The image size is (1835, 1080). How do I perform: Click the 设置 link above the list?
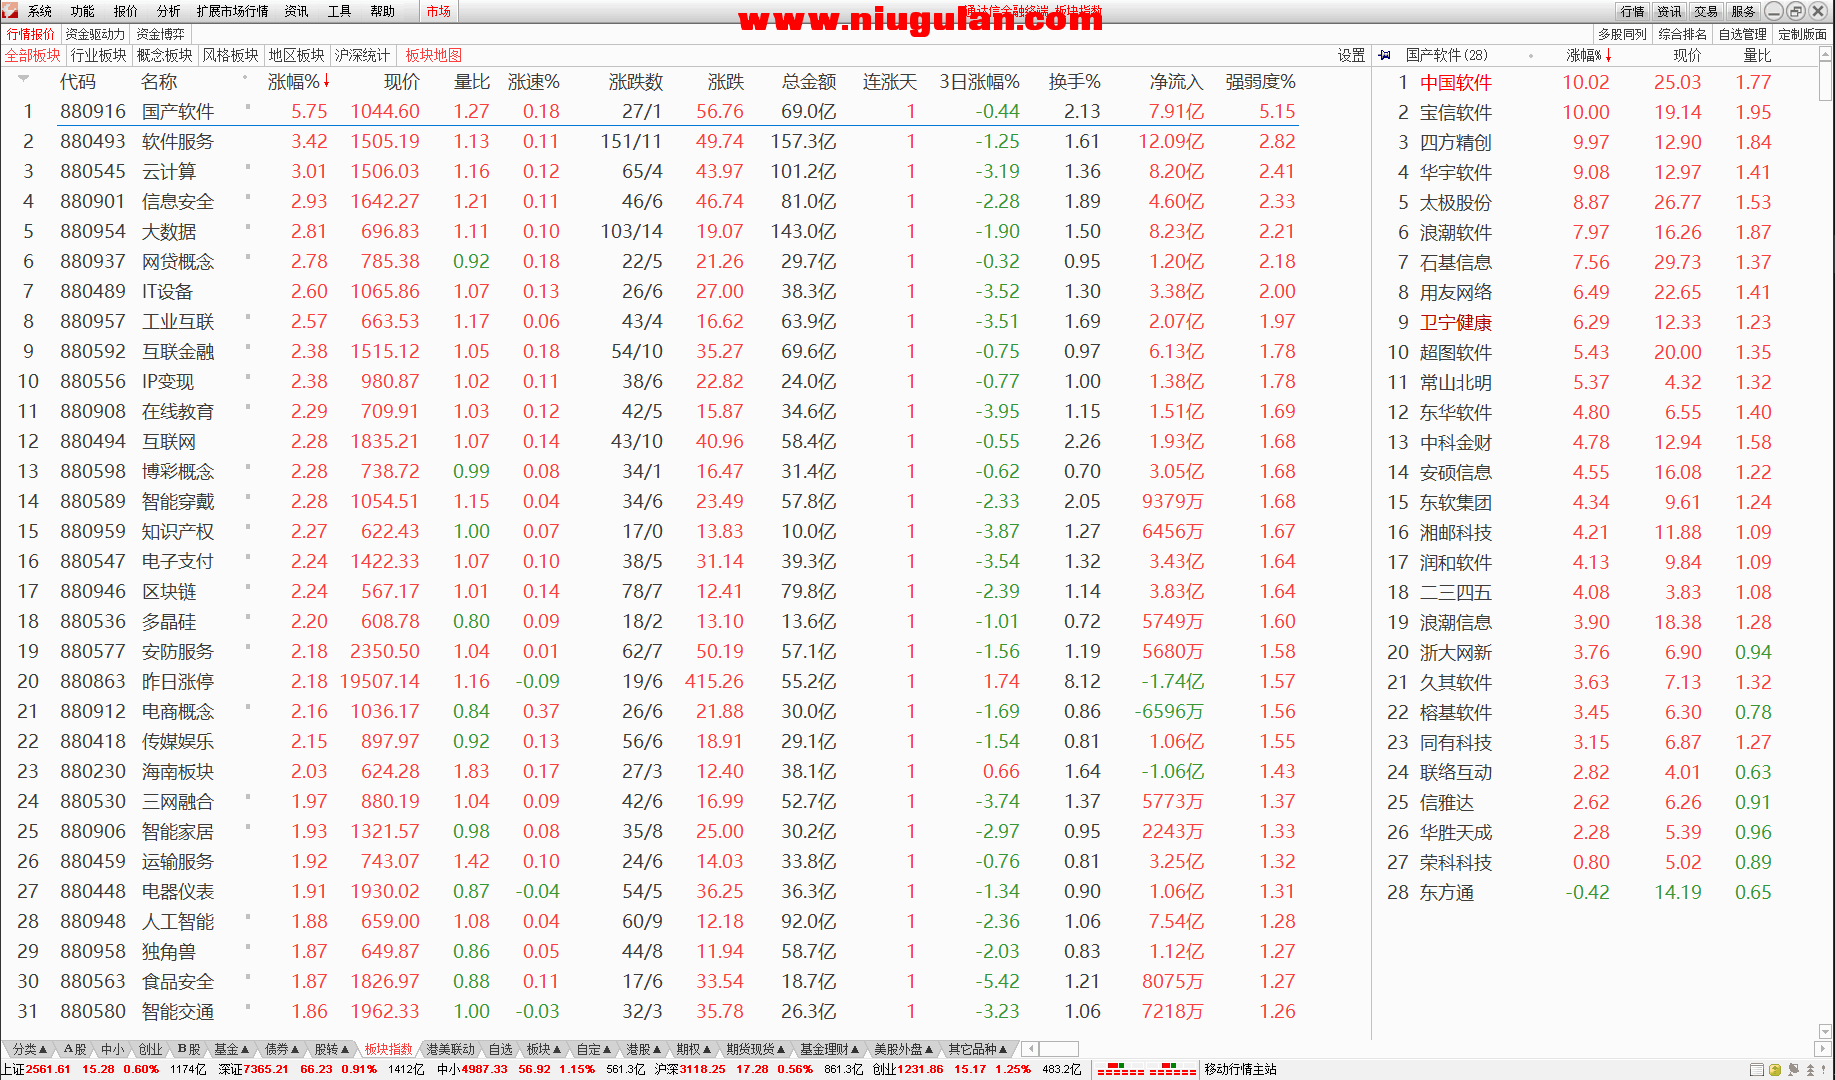[1352, 55]
